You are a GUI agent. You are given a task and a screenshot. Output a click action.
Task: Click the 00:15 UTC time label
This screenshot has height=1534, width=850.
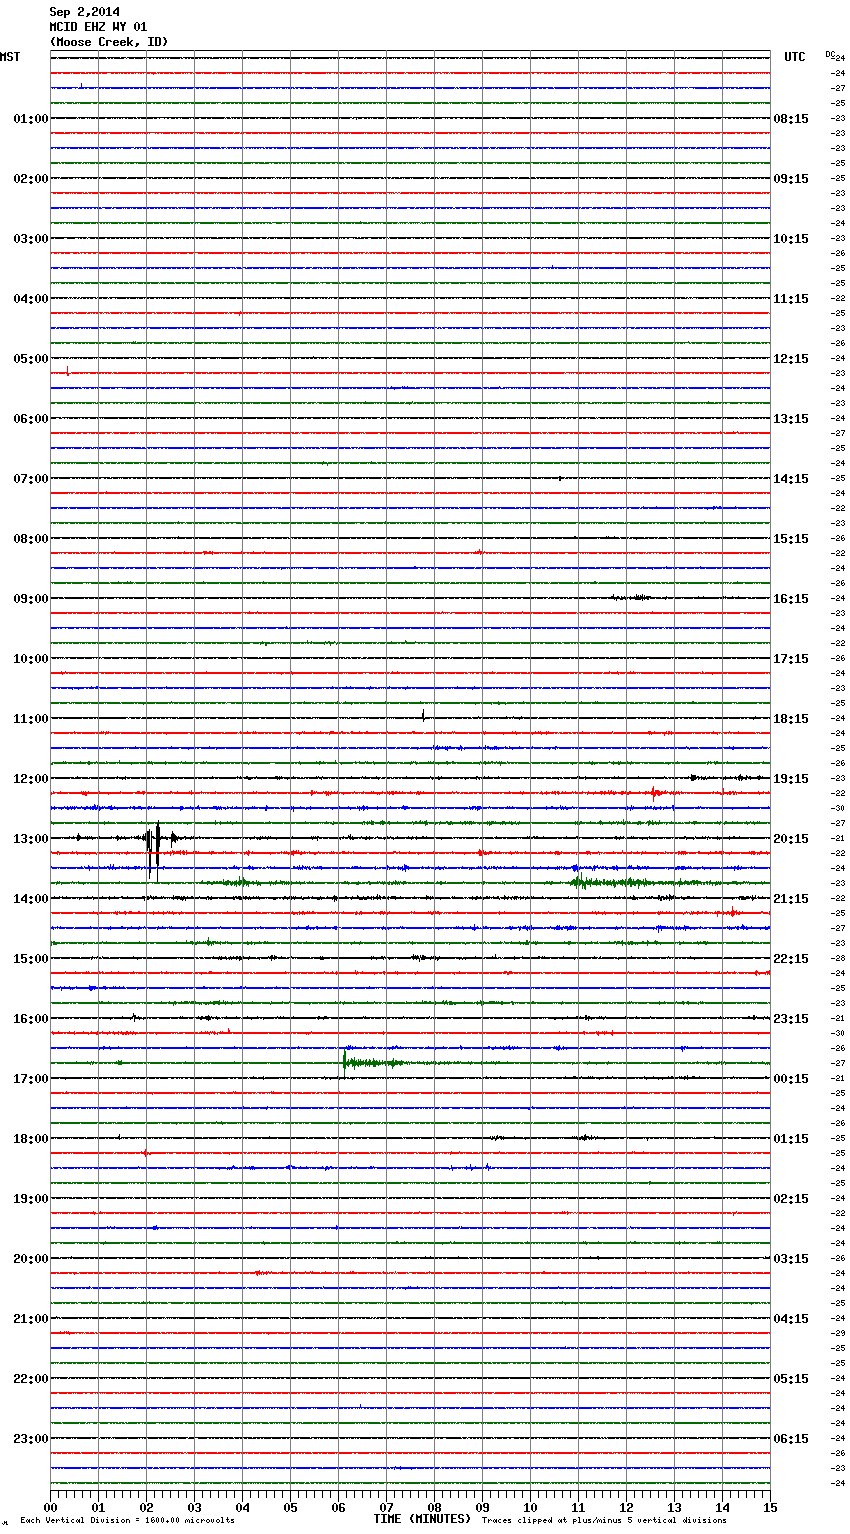pos(791,1079)
